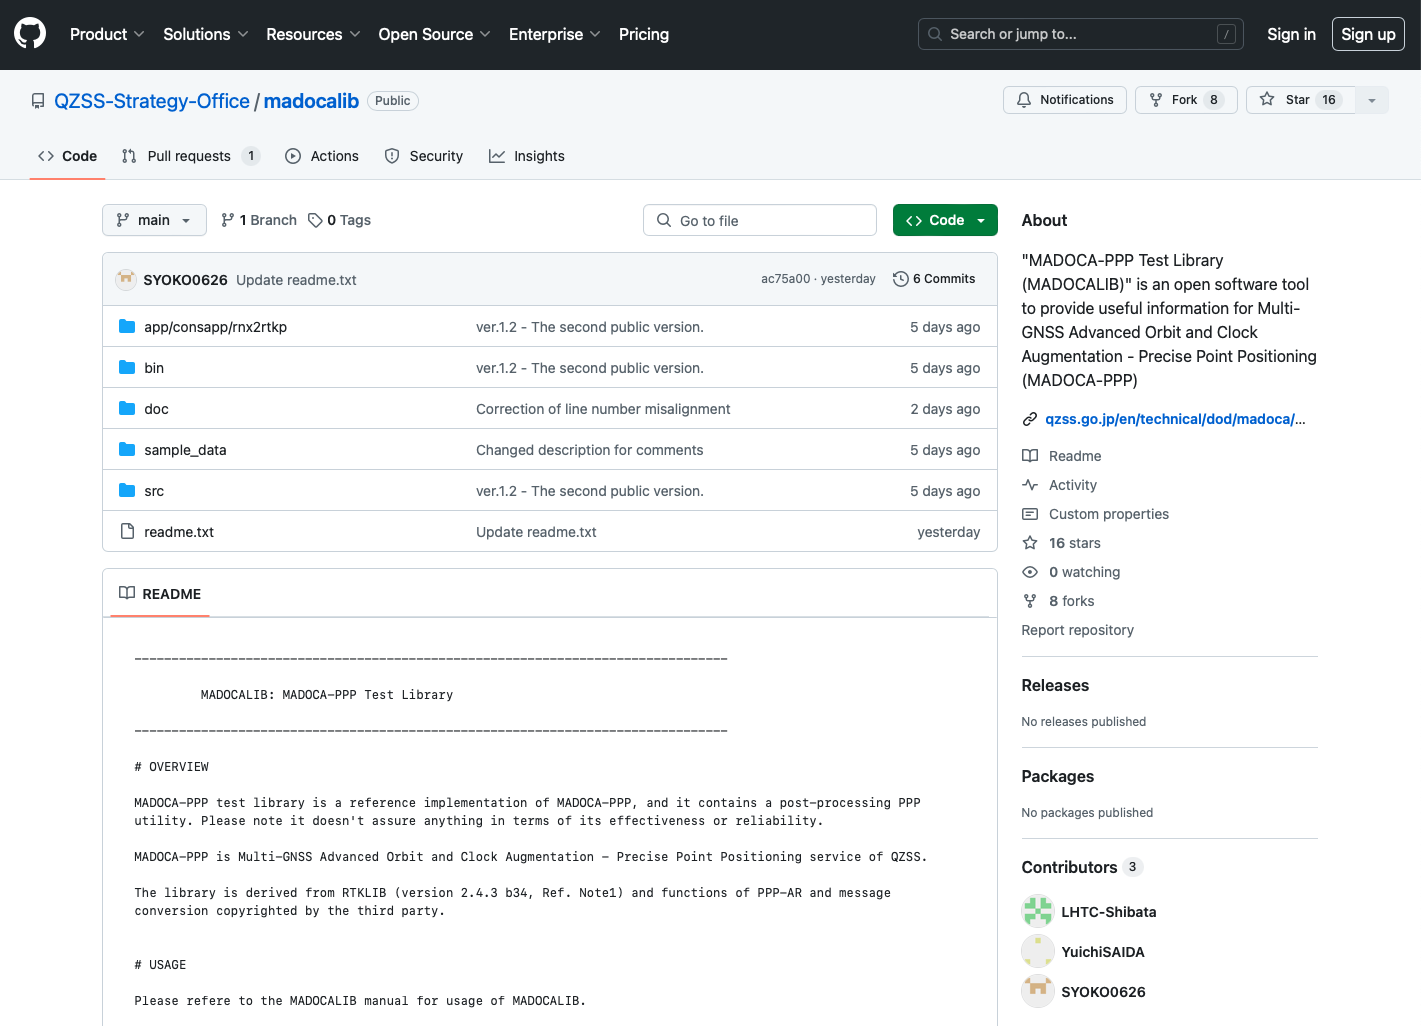The height and width of the screenshot is (1026, 1421).
Task: Click the folder icon next to src
Action: 127,490
